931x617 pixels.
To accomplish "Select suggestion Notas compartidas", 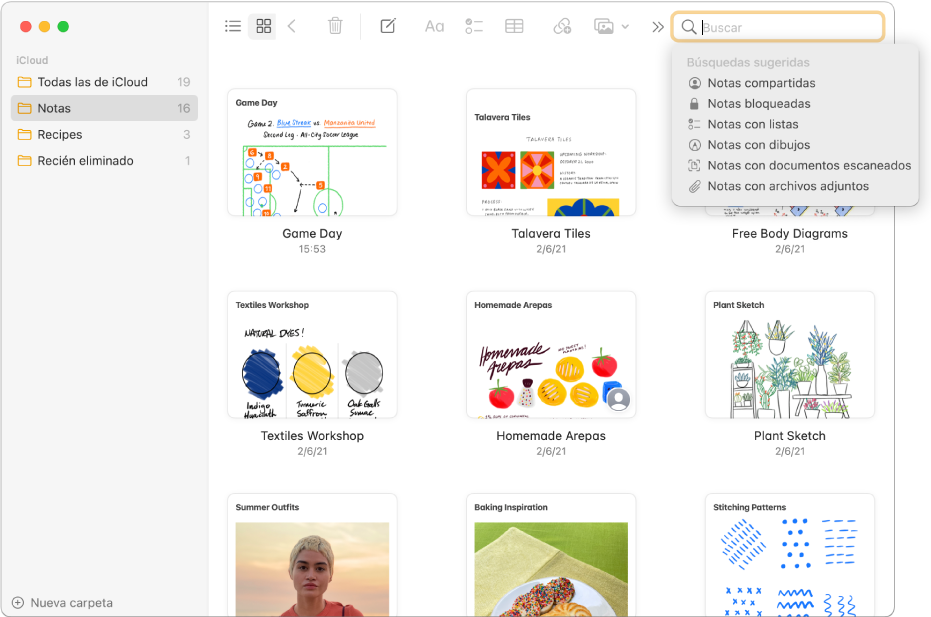I will (761, 83).
